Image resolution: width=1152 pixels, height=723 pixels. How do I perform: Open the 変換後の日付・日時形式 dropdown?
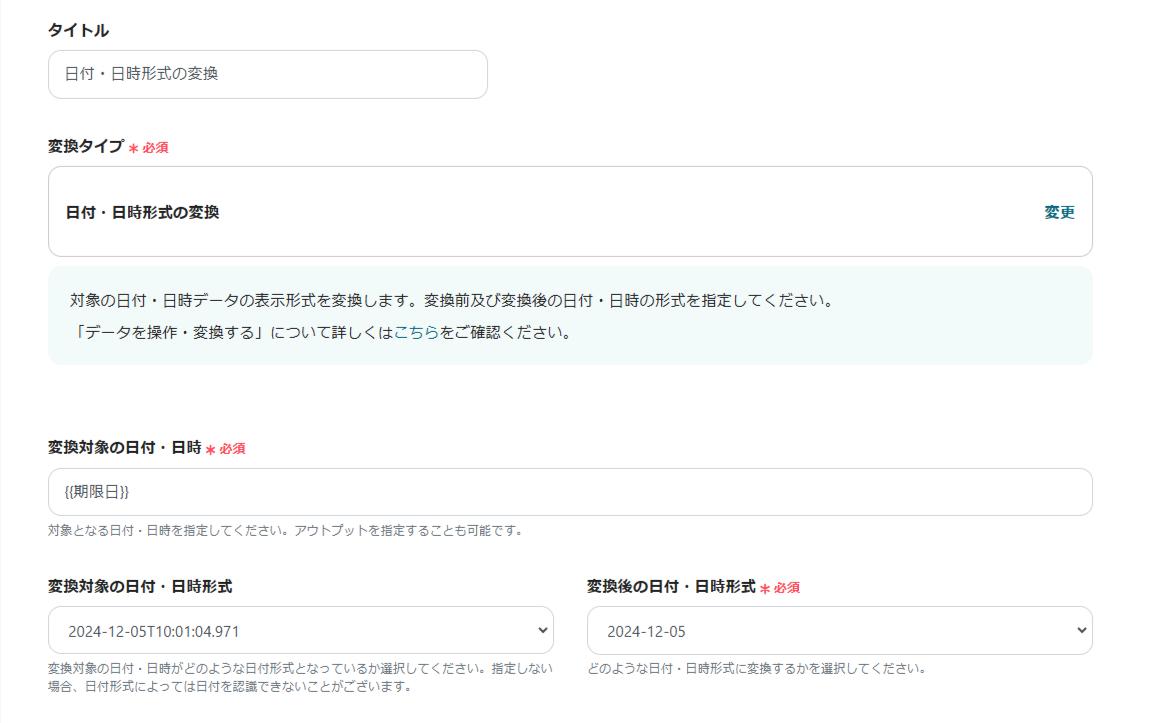(839, 630)
